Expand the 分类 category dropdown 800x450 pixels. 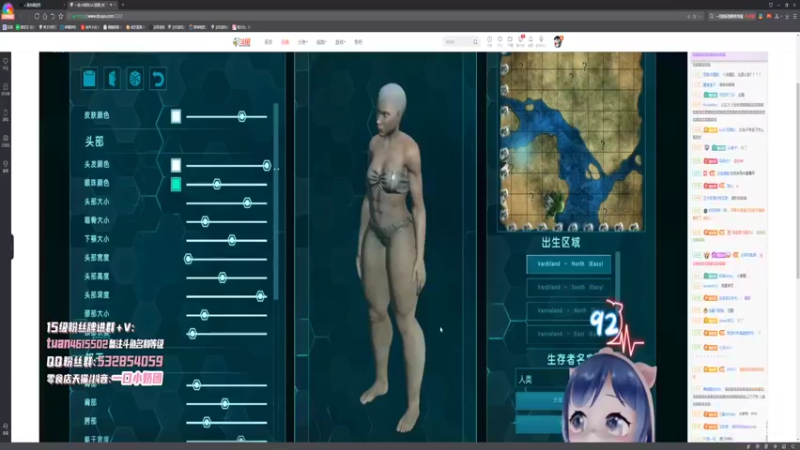303,42
